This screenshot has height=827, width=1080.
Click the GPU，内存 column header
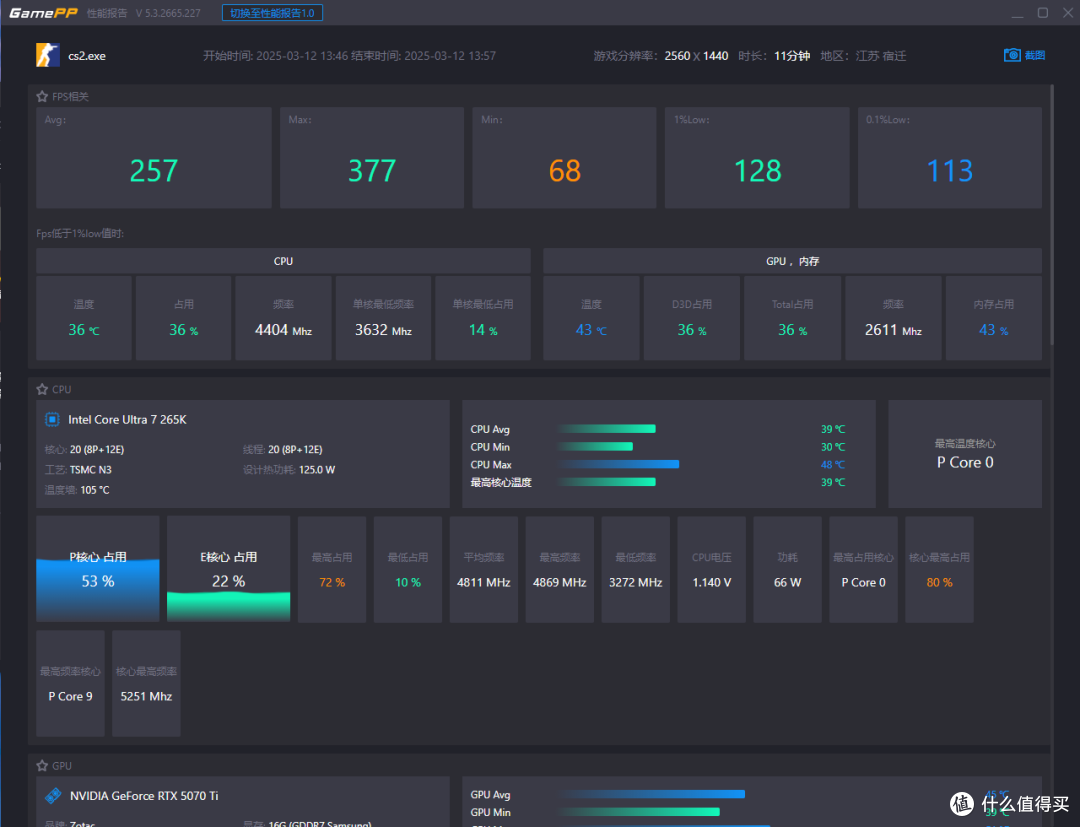click(x=792, y=262)
